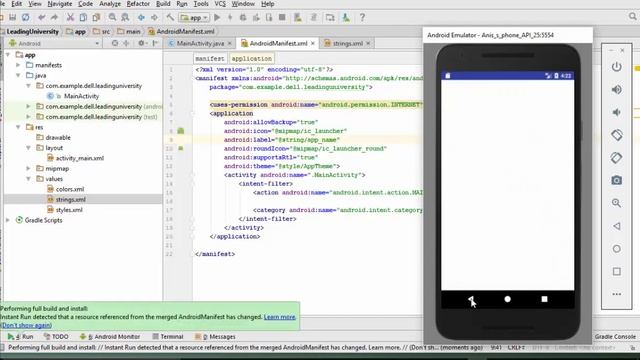Open the Android Monitor tool window
Viewport: 640px width, 360px height.
pyautogui.click(x=110, y=337)
